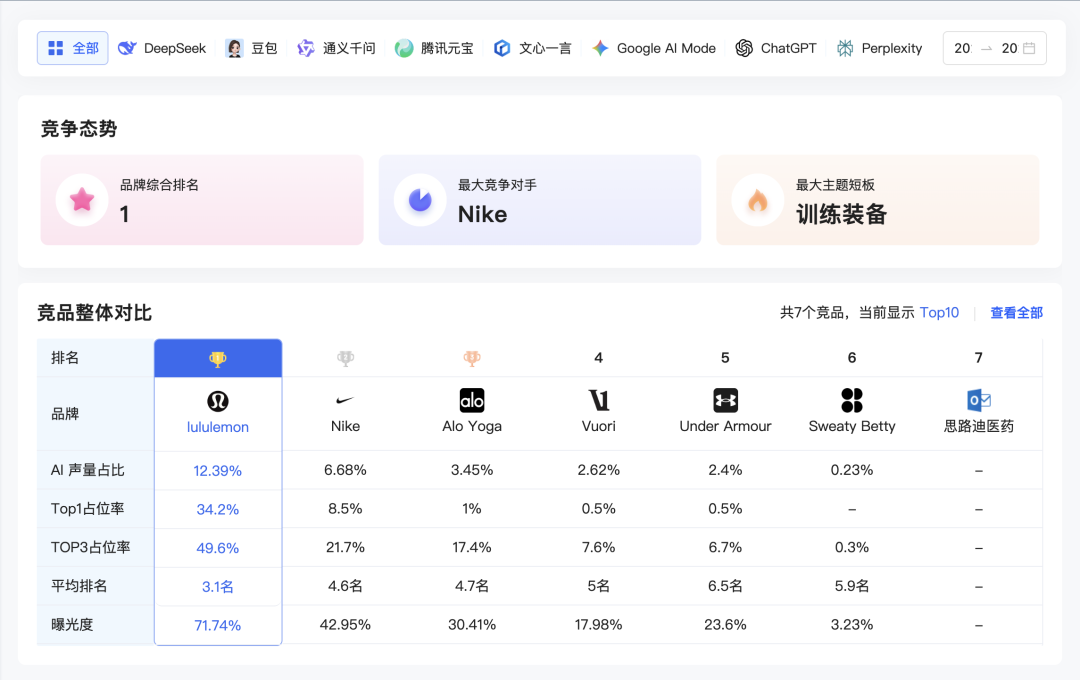This screenshot has width=1080, height=680.
Task: Click the Sweaty Betty logo
Action: pos(852,400)
